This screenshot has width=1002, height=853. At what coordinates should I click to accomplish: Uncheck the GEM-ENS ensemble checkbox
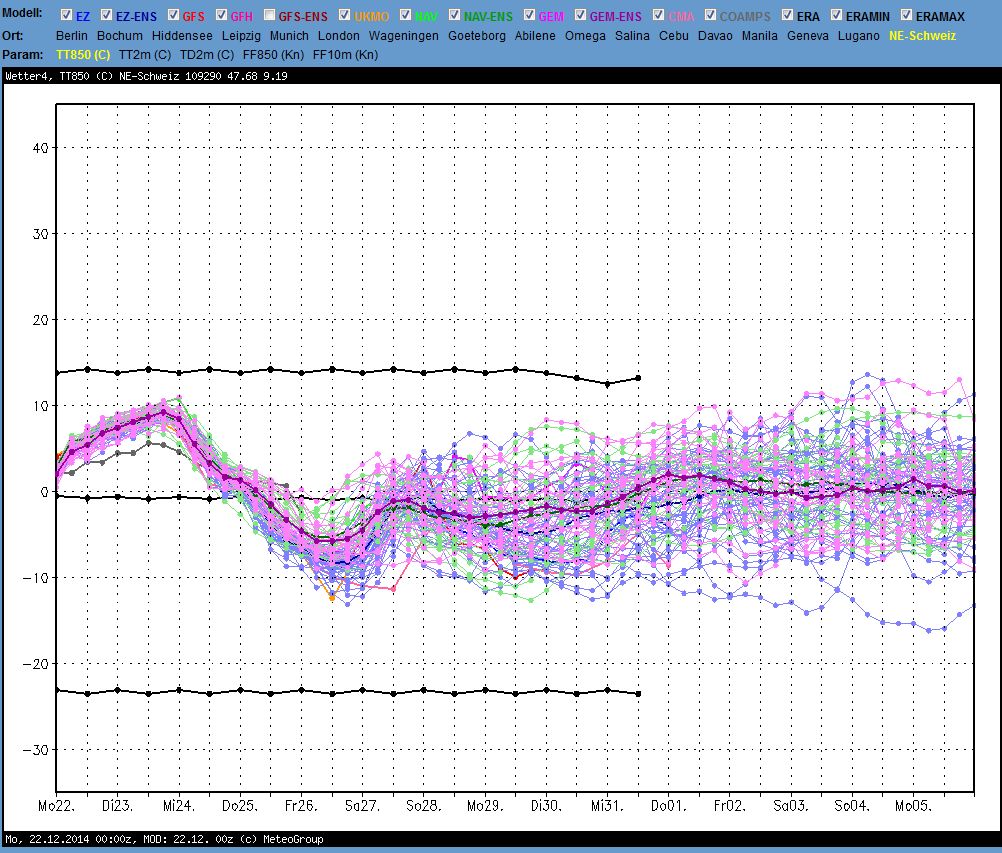coord(580,15)
